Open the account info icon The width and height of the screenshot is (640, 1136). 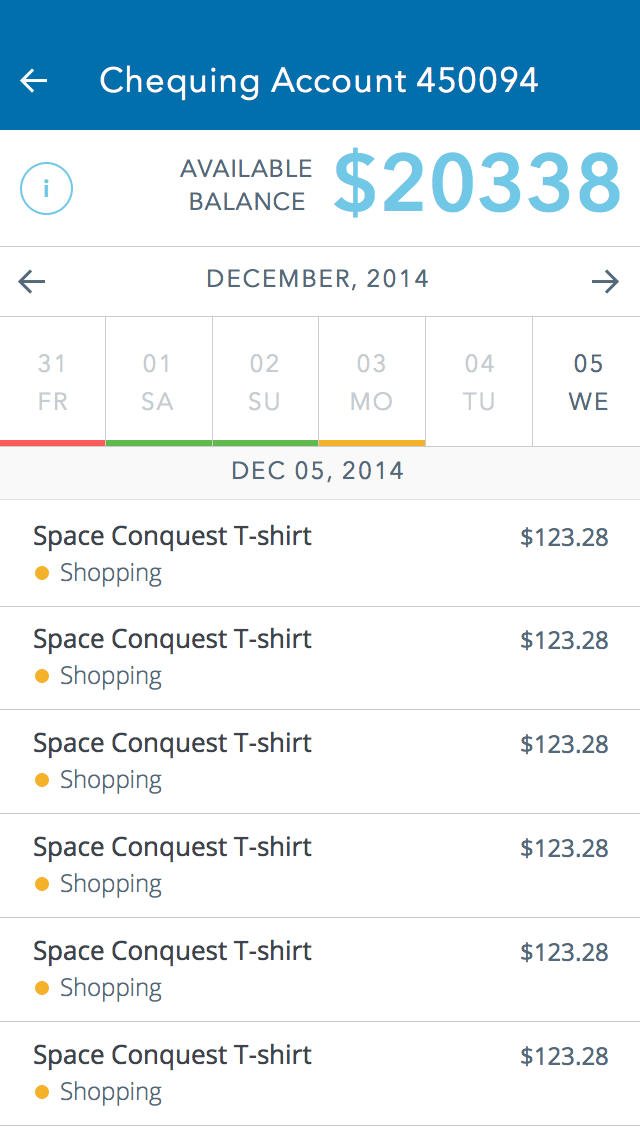tap(47, 188)
